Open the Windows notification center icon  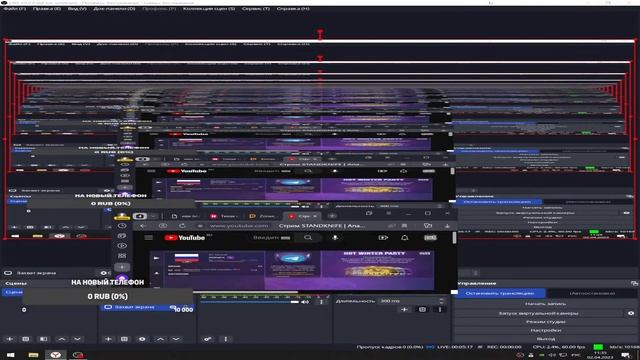(x=625, y=355)
